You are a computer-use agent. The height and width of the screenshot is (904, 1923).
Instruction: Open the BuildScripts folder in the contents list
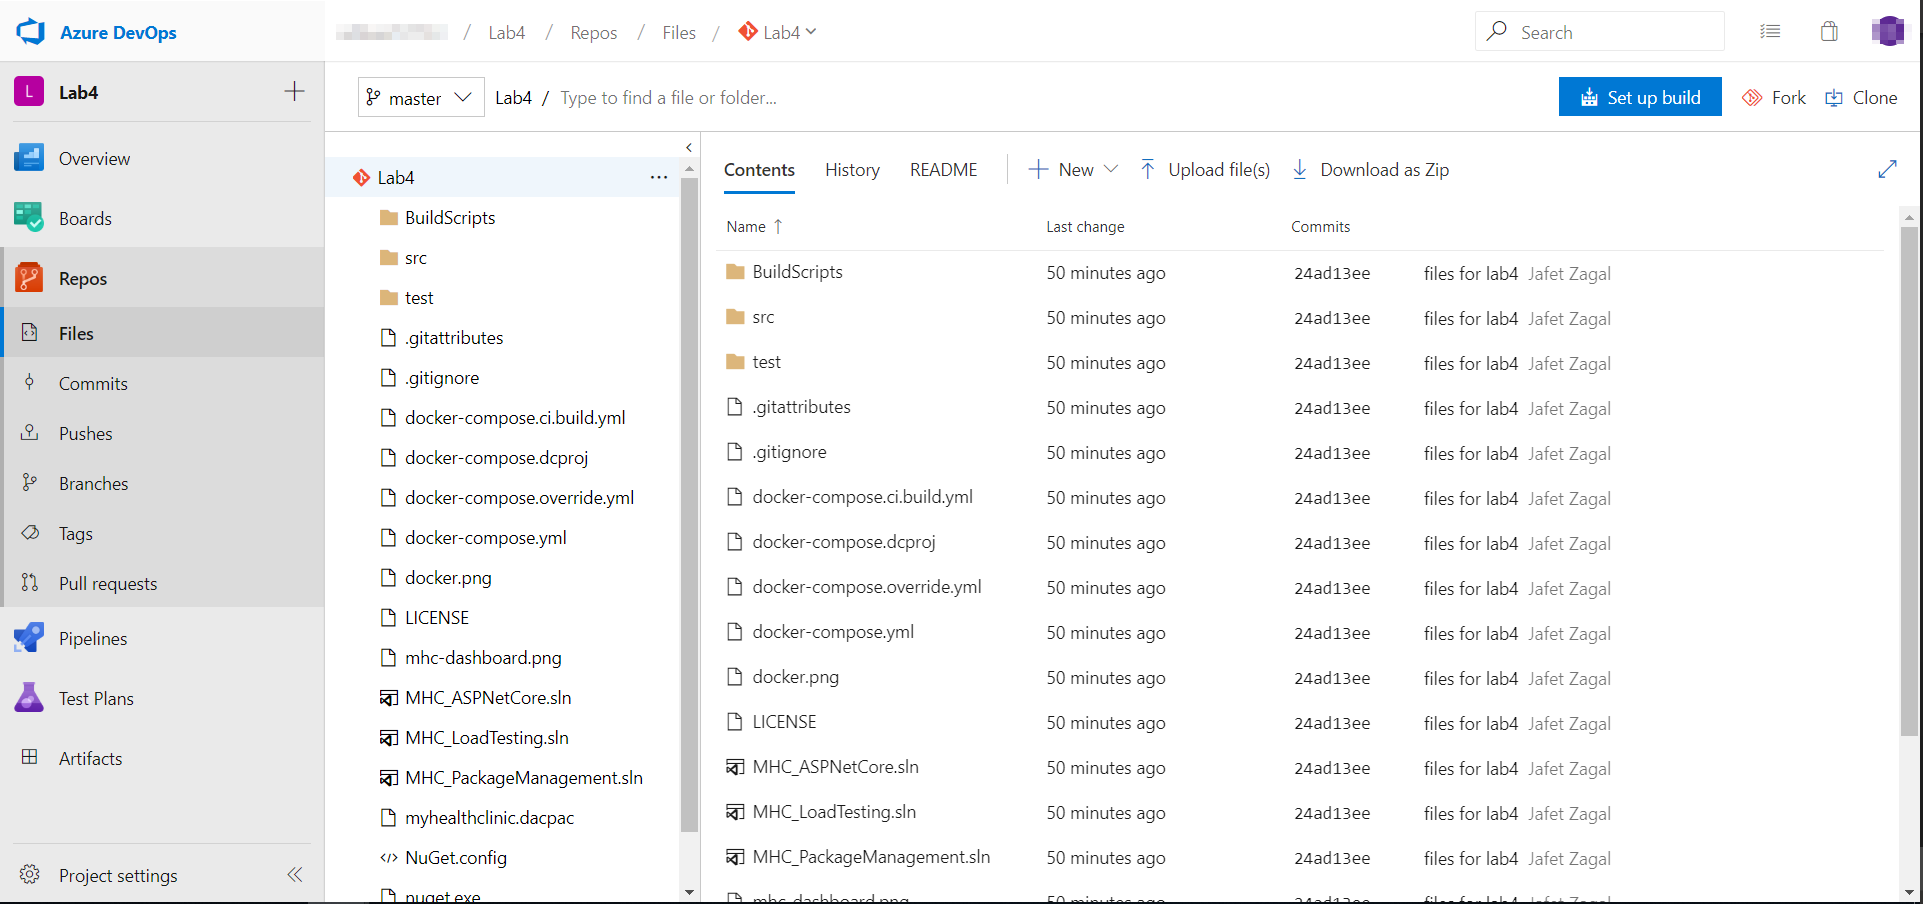797,272
